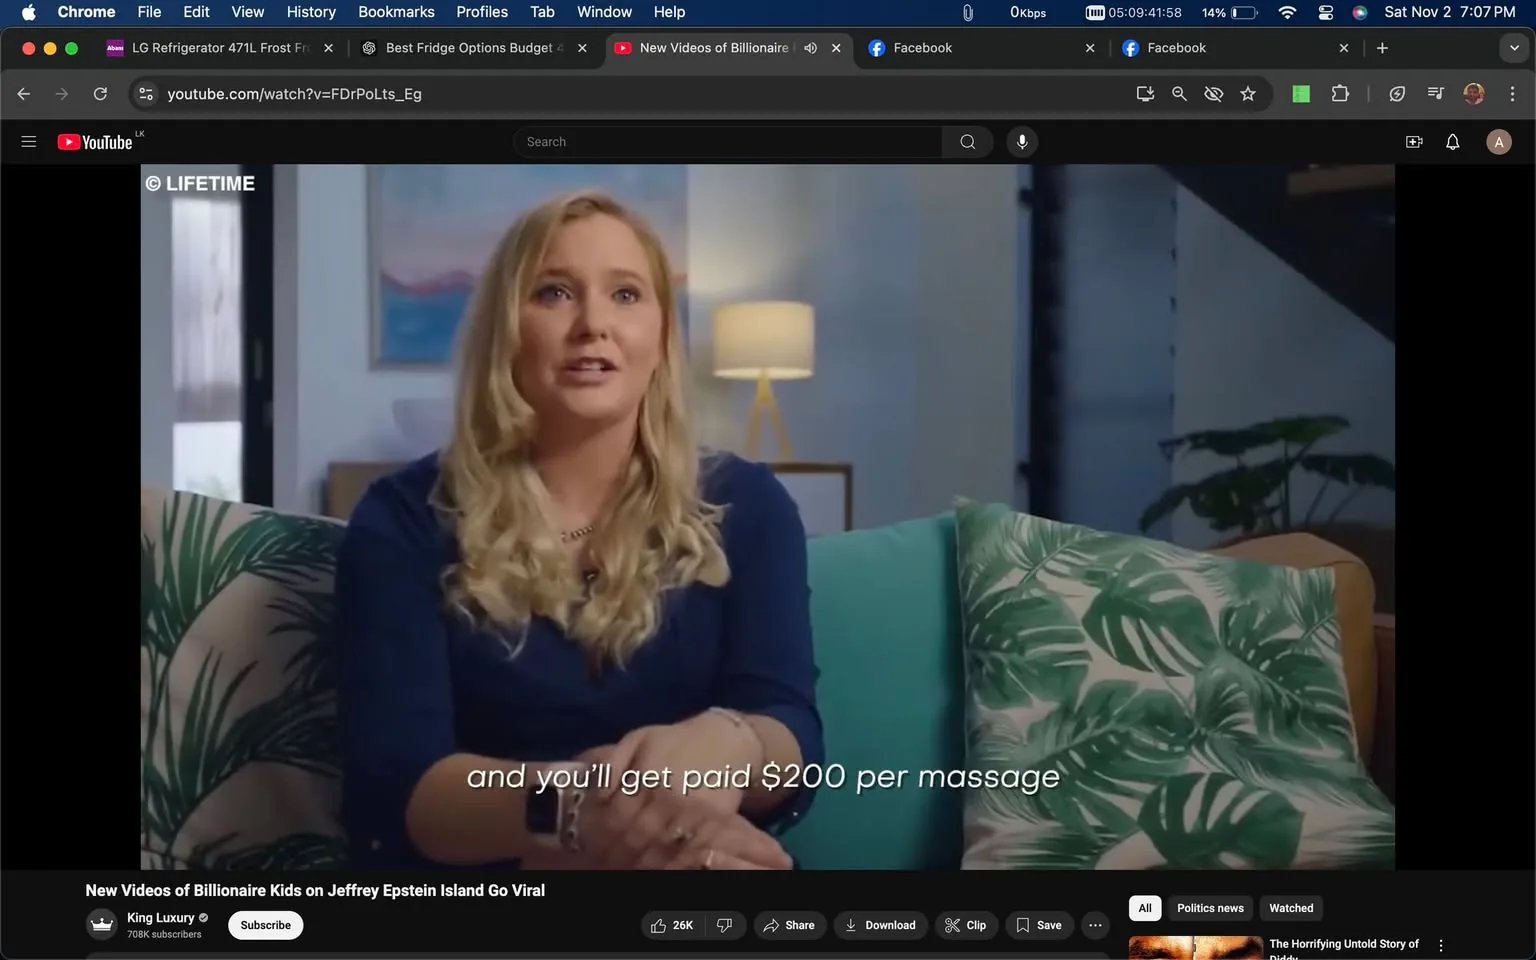
Task: Open the Create video icon on YouTube
Action: click(x=1413, y=141)
